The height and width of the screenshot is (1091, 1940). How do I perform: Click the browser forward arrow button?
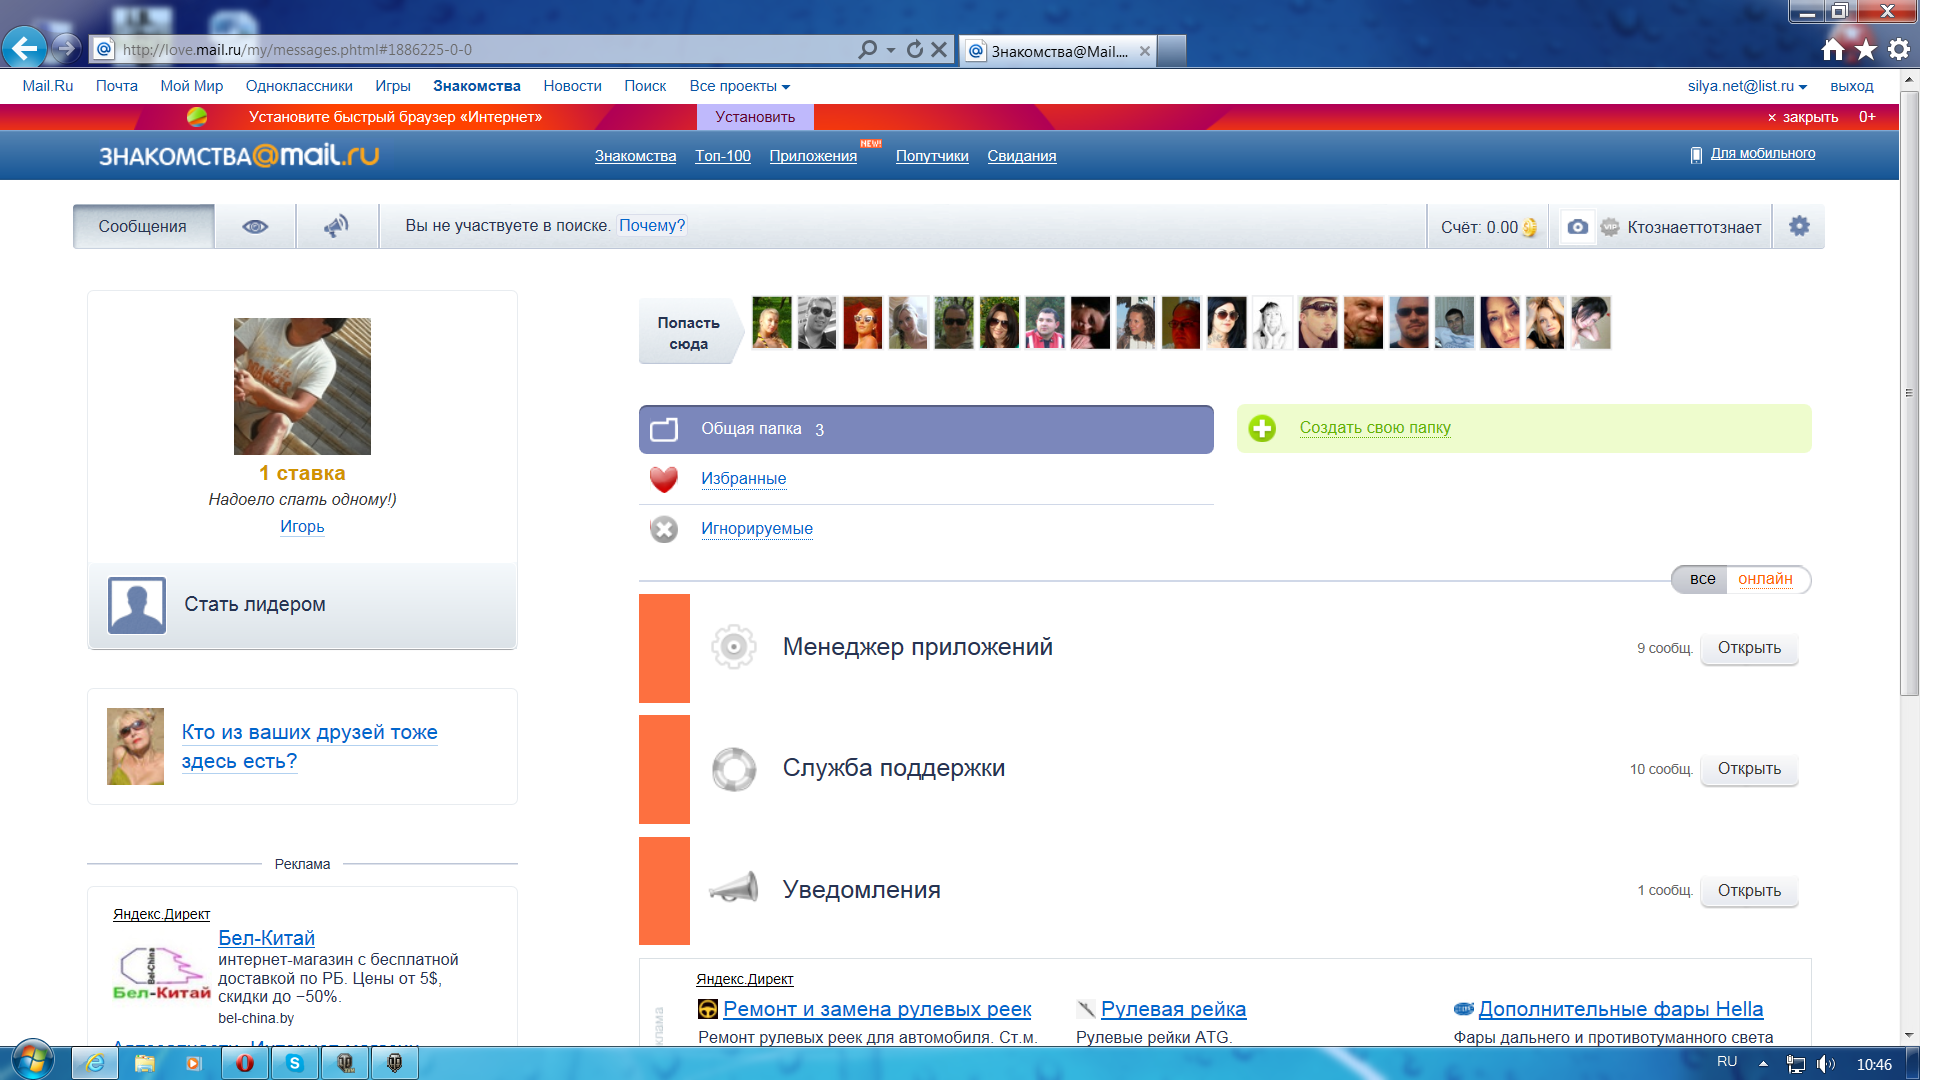click(x=66, y=47)
